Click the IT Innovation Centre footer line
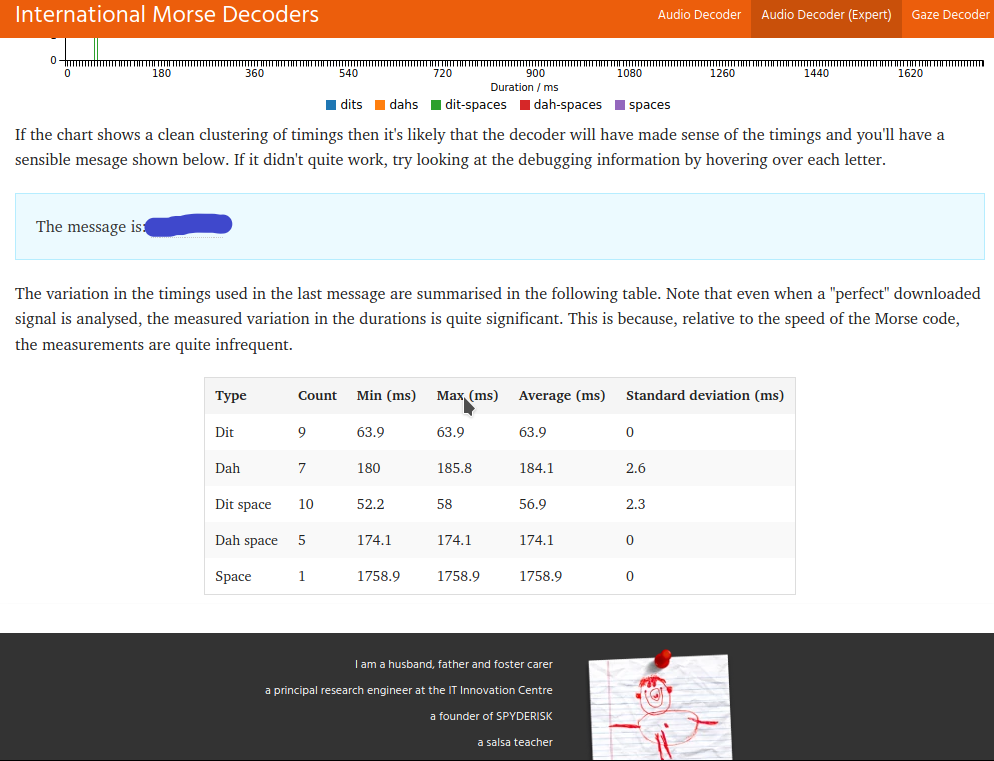 (408, 690)
